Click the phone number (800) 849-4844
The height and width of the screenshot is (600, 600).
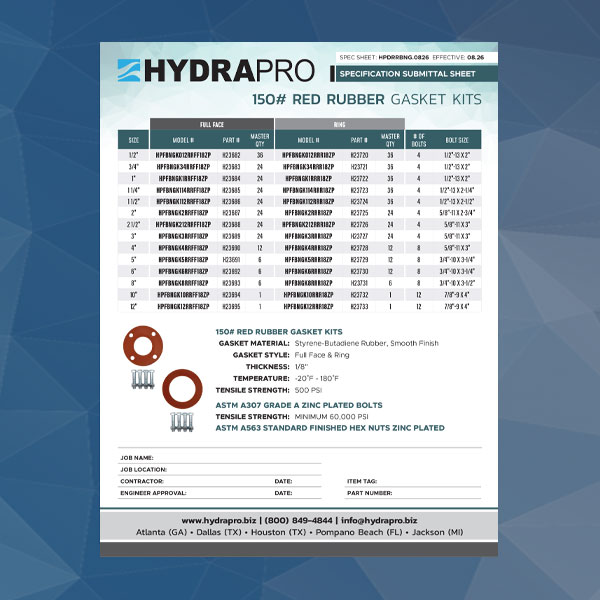(x=298, y=520)
